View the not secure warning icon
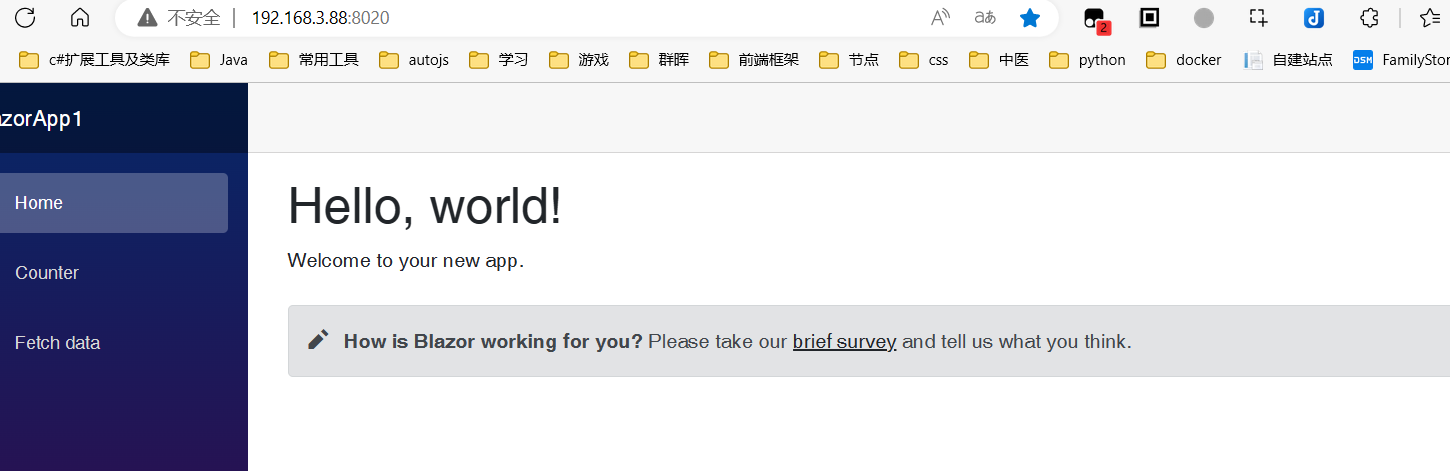1450x471 pixels. coord(148,17)
